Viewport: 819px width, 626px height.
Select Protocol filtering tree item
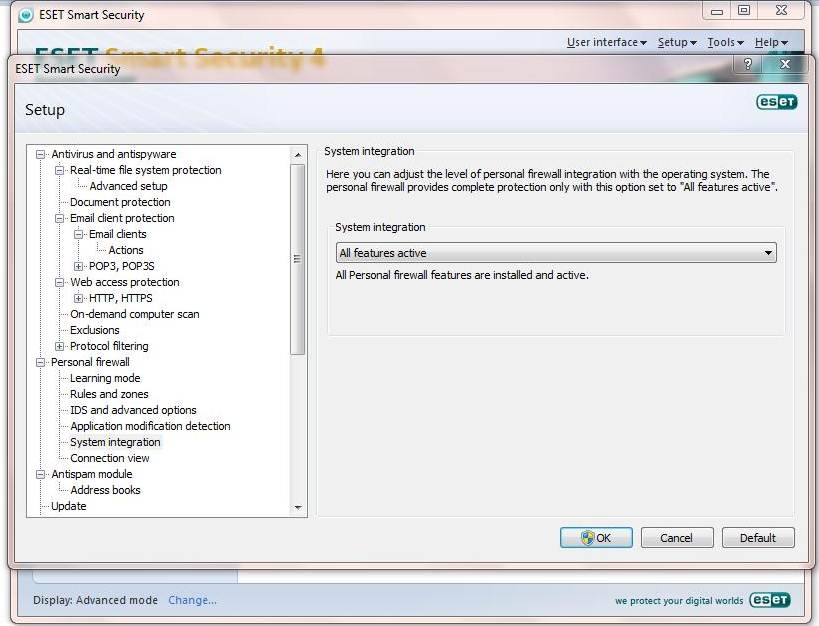pyautogui.click(x=109, y=346)
